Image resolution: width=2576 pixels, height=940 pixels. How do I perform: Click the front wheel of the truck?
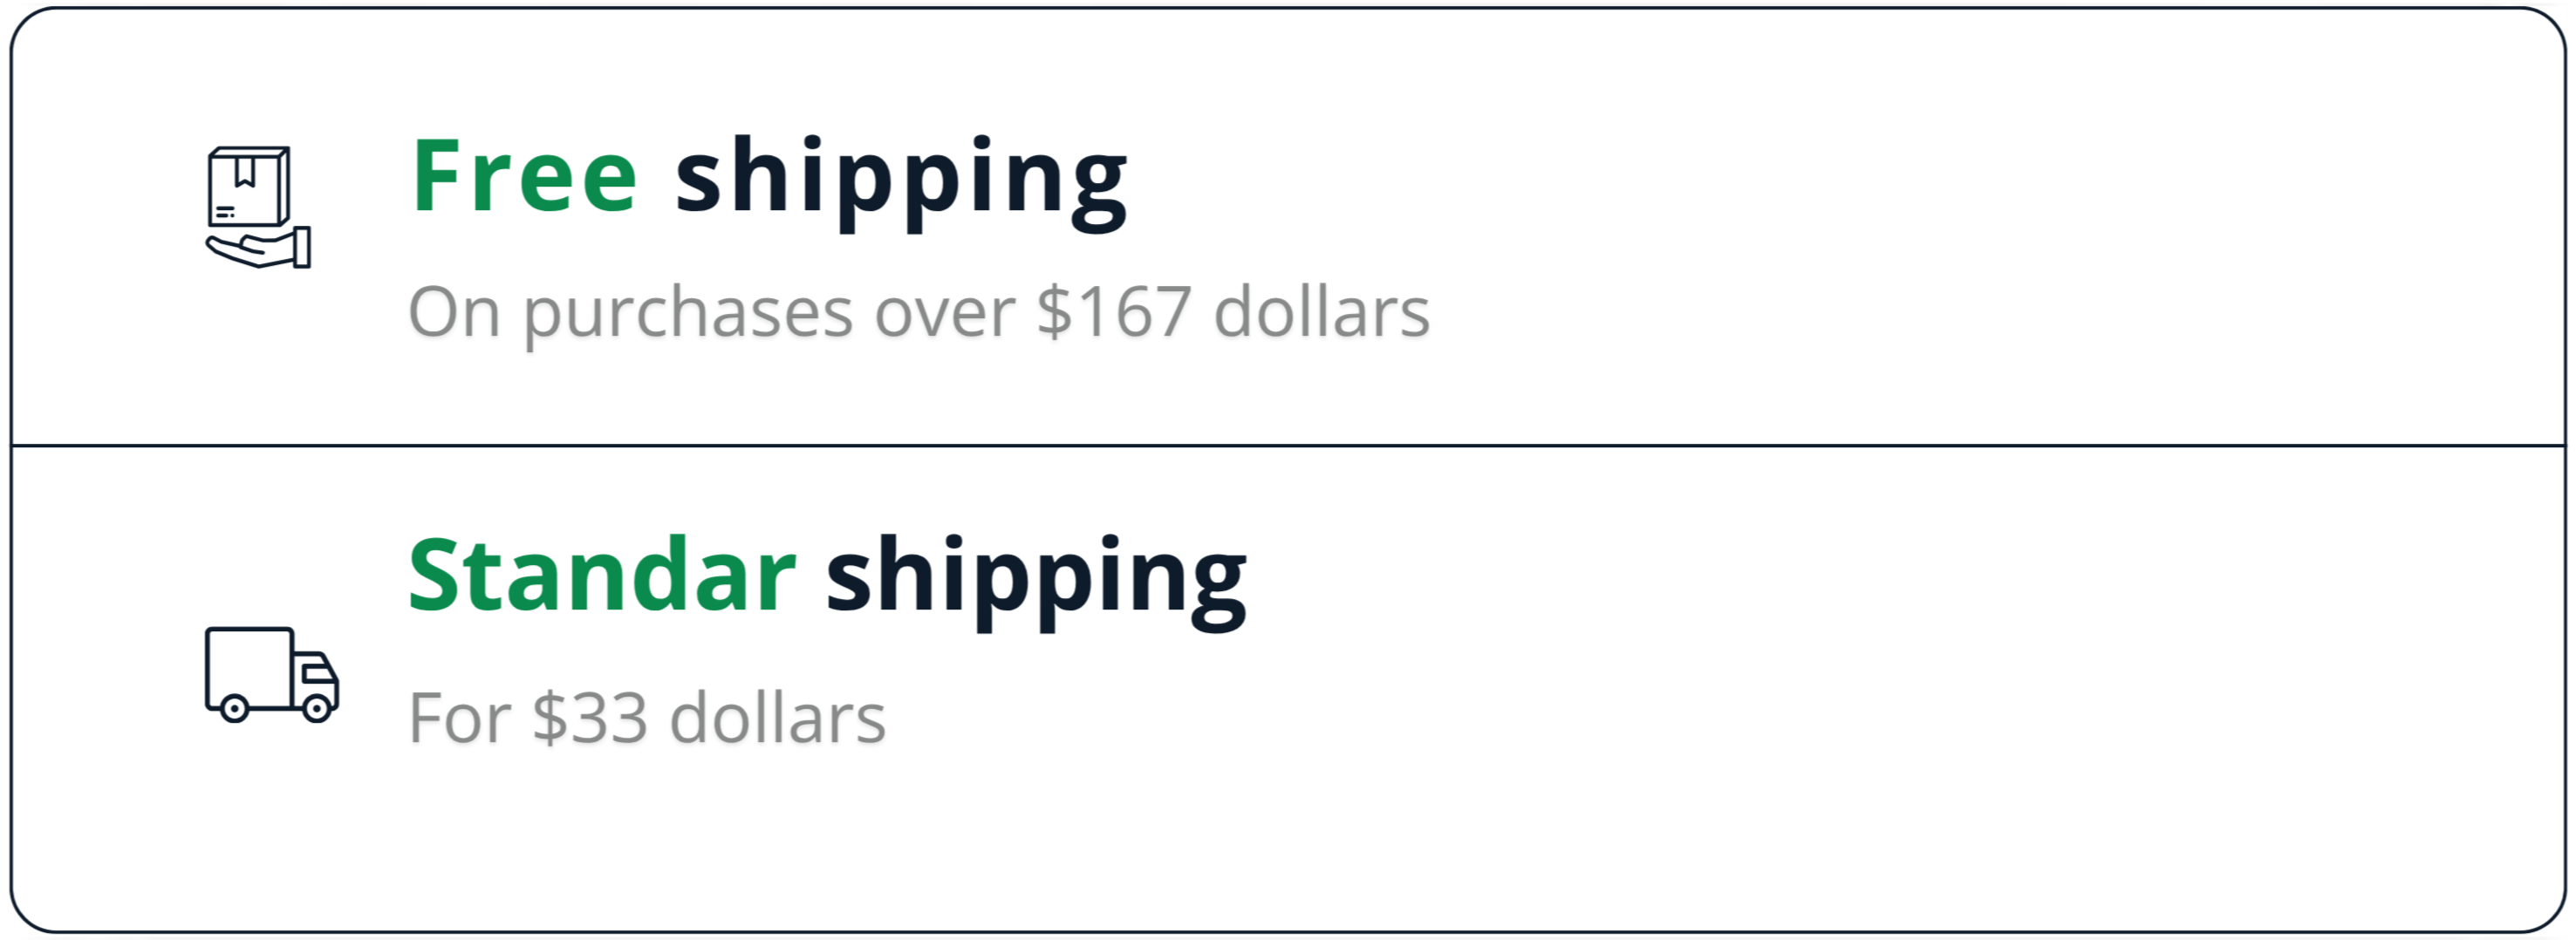(317, 709)
